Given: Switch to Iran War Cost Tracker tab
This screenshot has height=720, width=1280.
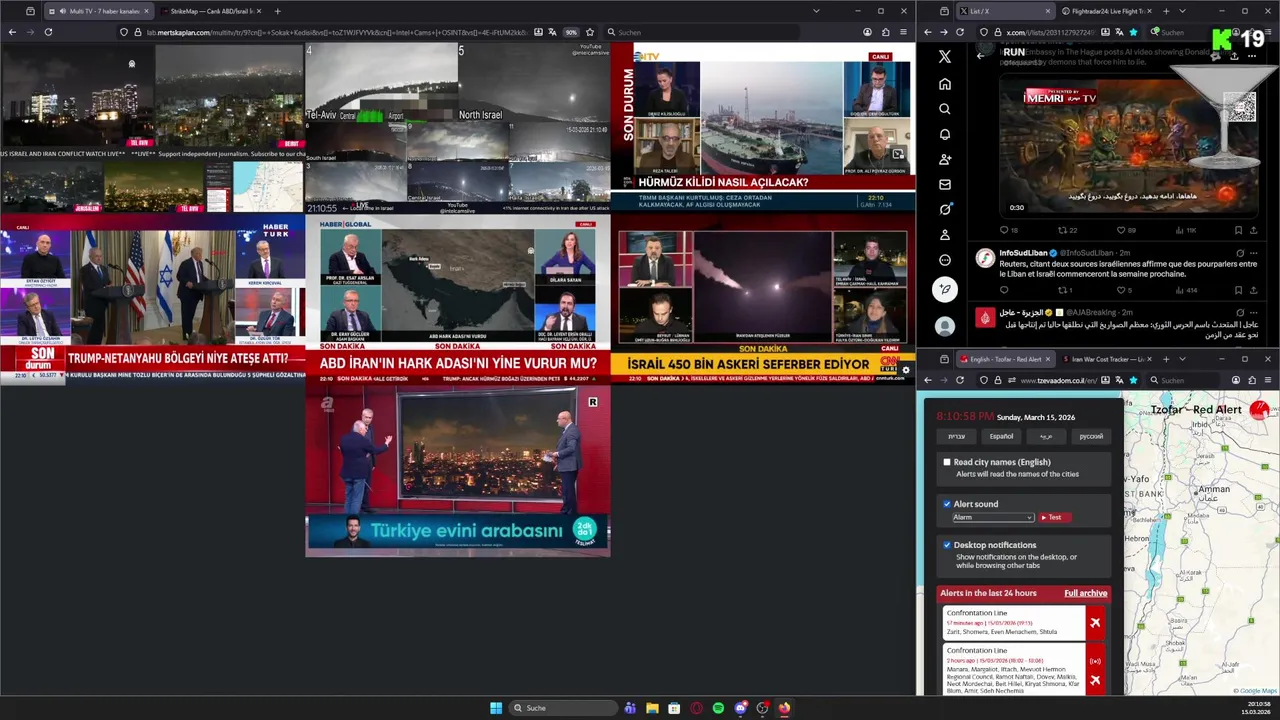Looking at the screenshot, I should click(1106, 359).
